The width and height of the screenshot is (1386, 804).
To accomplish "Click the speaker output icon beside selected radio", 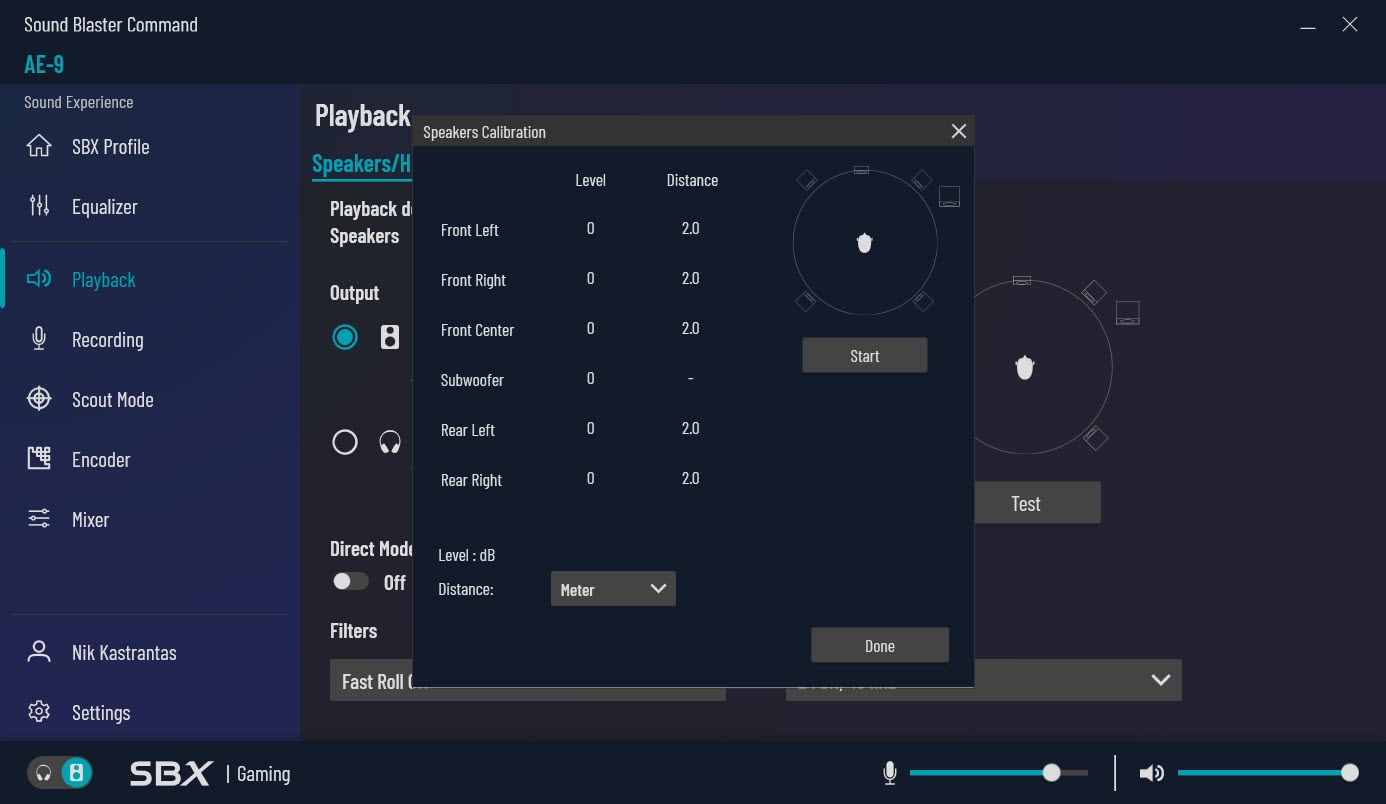I will [390, 337].
